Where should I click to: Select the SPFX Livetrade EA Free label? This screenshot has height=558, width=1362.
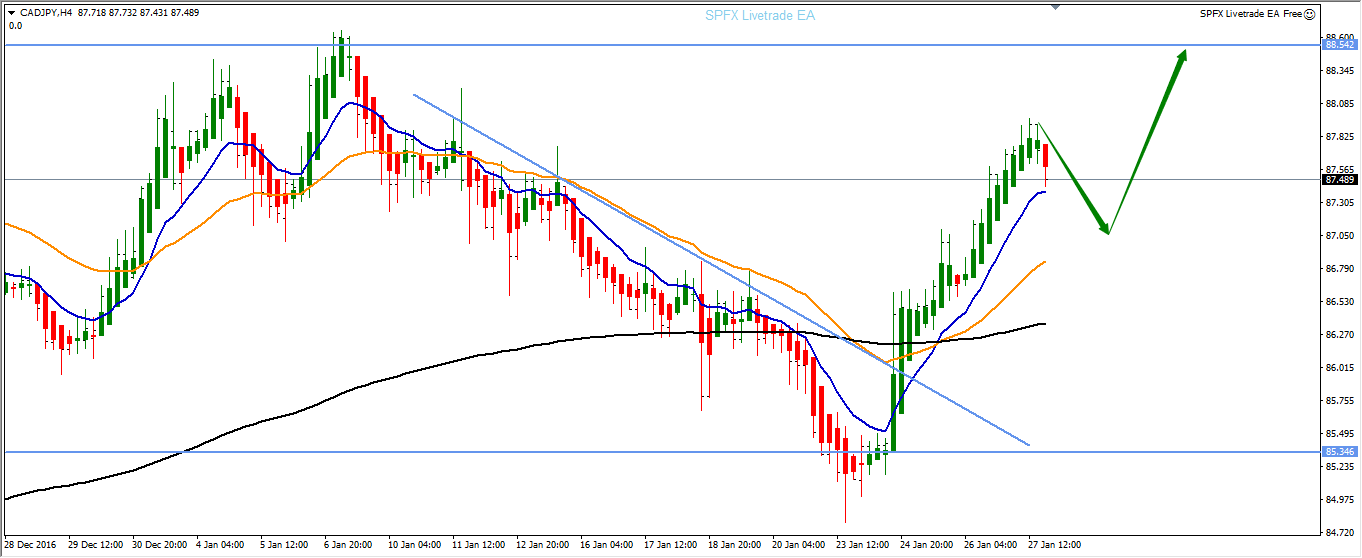pos(1251,14)
